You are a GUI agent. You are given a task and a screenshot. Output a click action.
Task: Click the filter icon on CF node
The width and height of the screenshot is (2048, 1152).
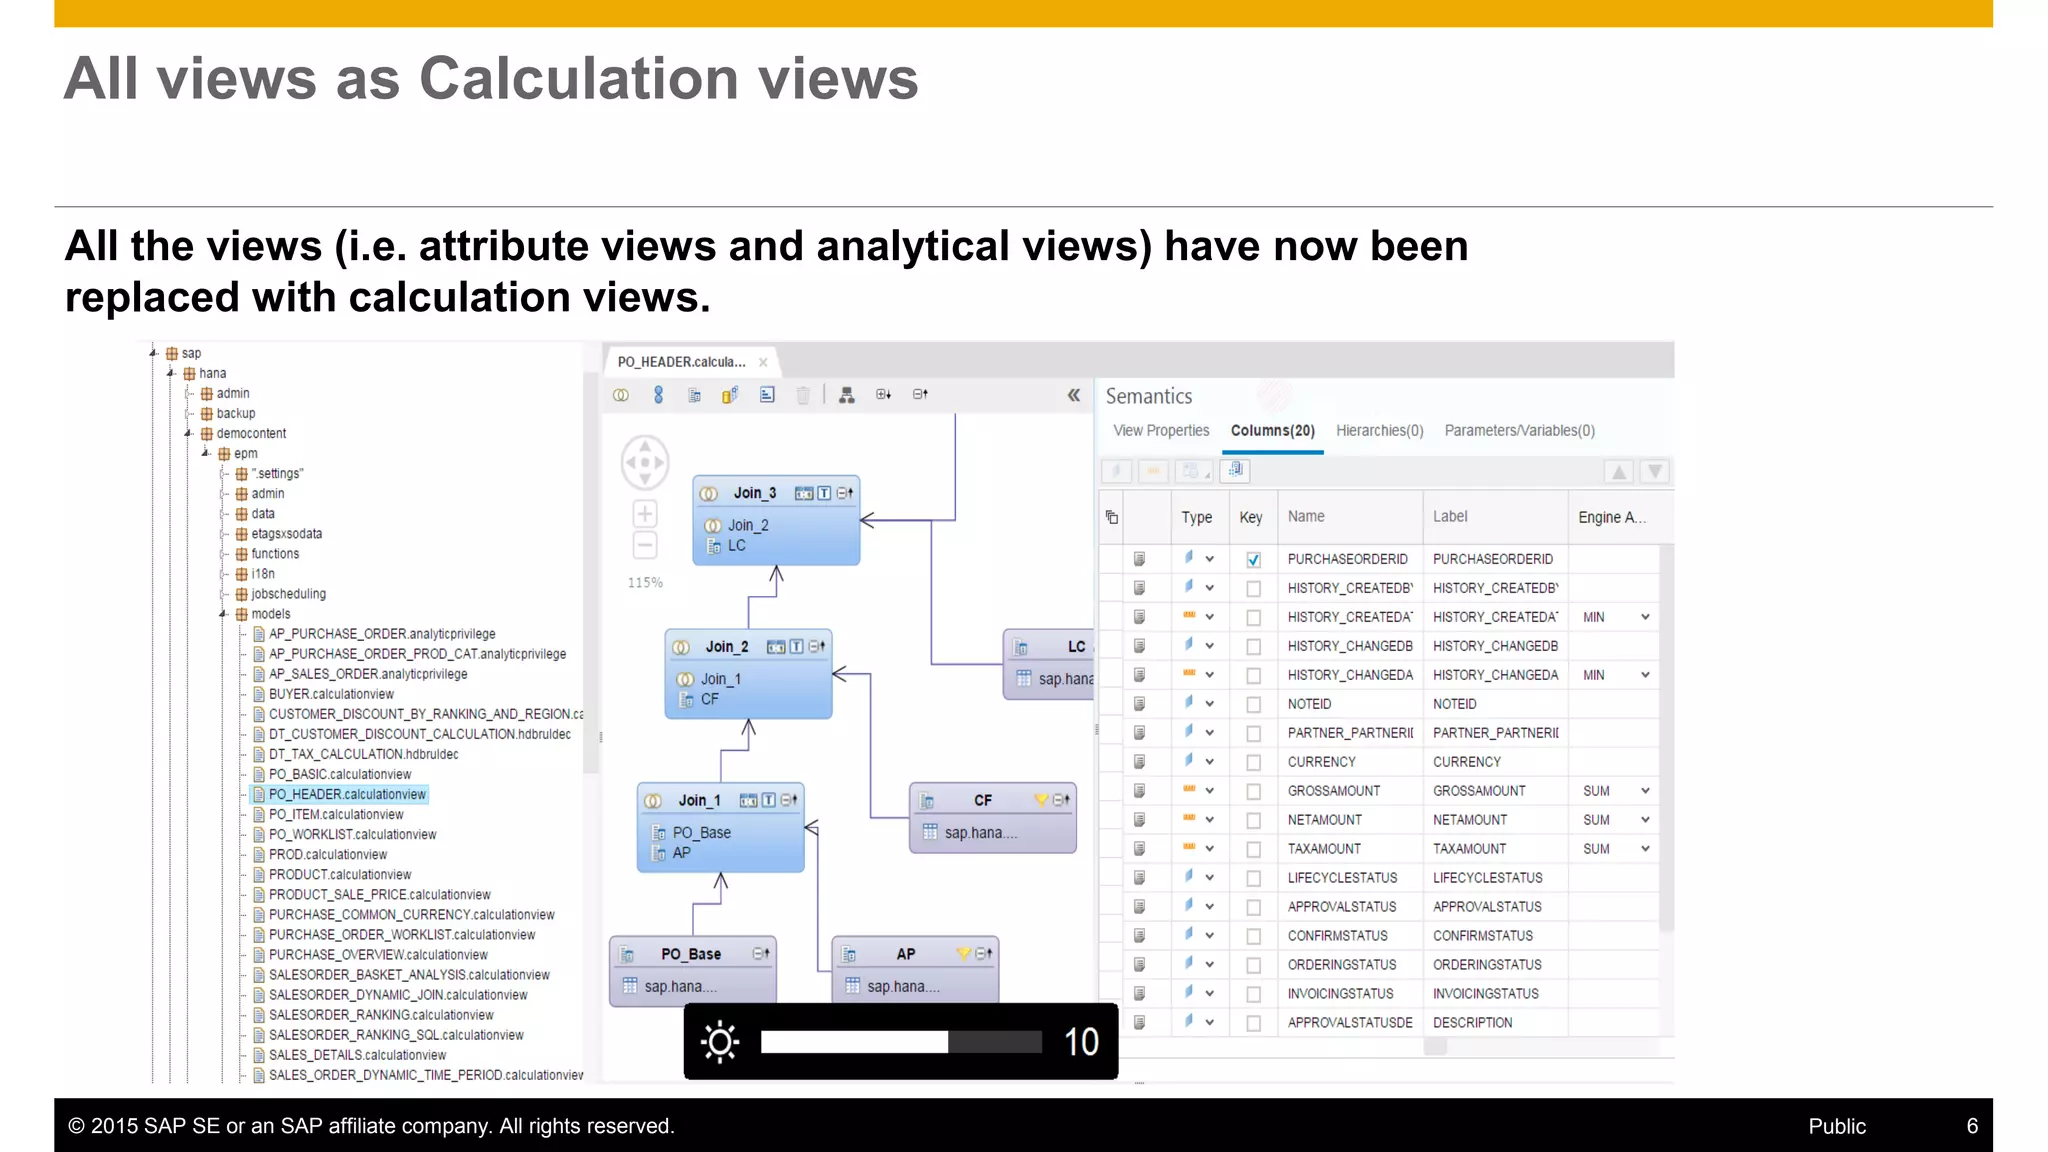[1041, 800]
